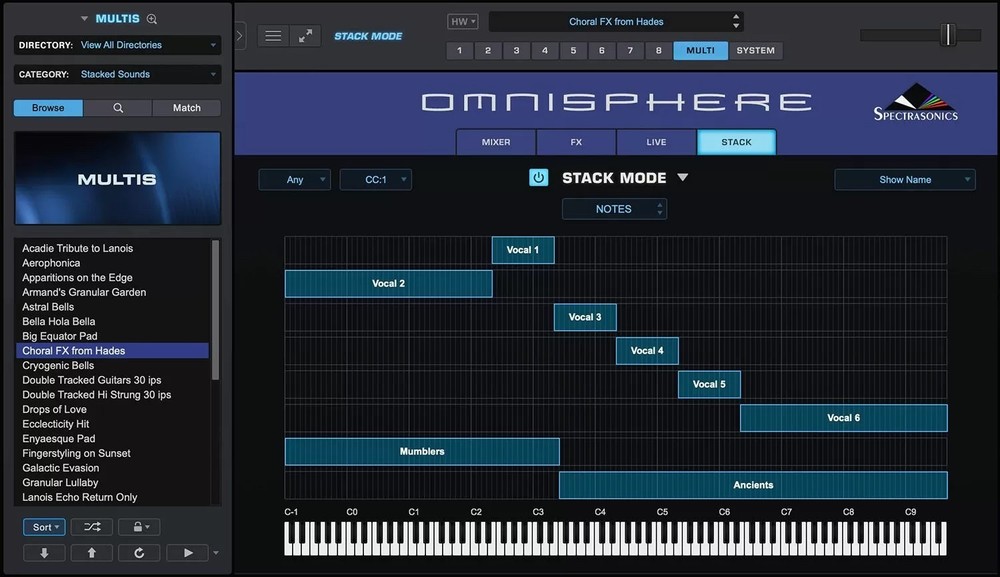
Task: Open the Directory dropdown
Action: click(117, 45)
